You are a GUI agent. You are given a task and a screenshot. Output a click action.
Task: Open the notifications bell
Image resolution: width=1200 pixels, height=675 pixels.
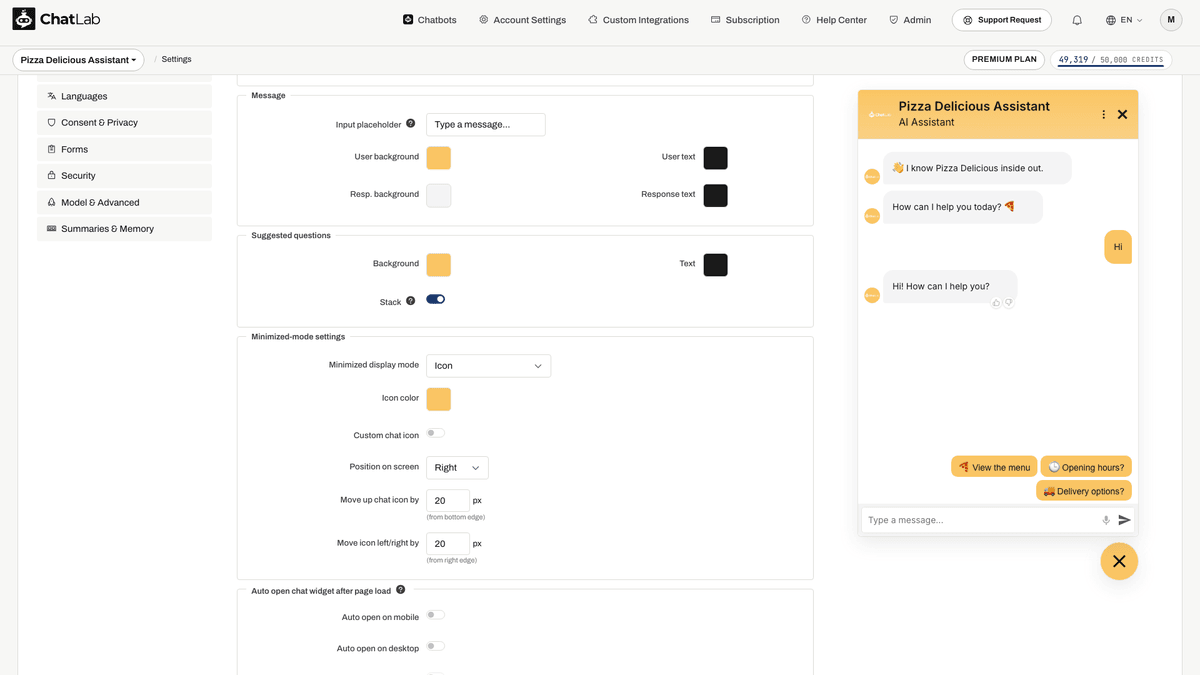coord(1077,20)
